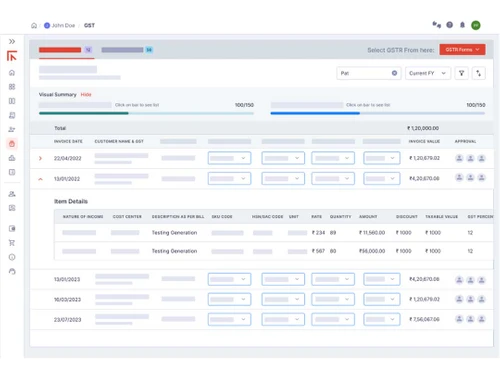Open the help question-mark icon in header
Image resolution: width=500 pixels, height=375 pixels.
click(x=450, y=25)
